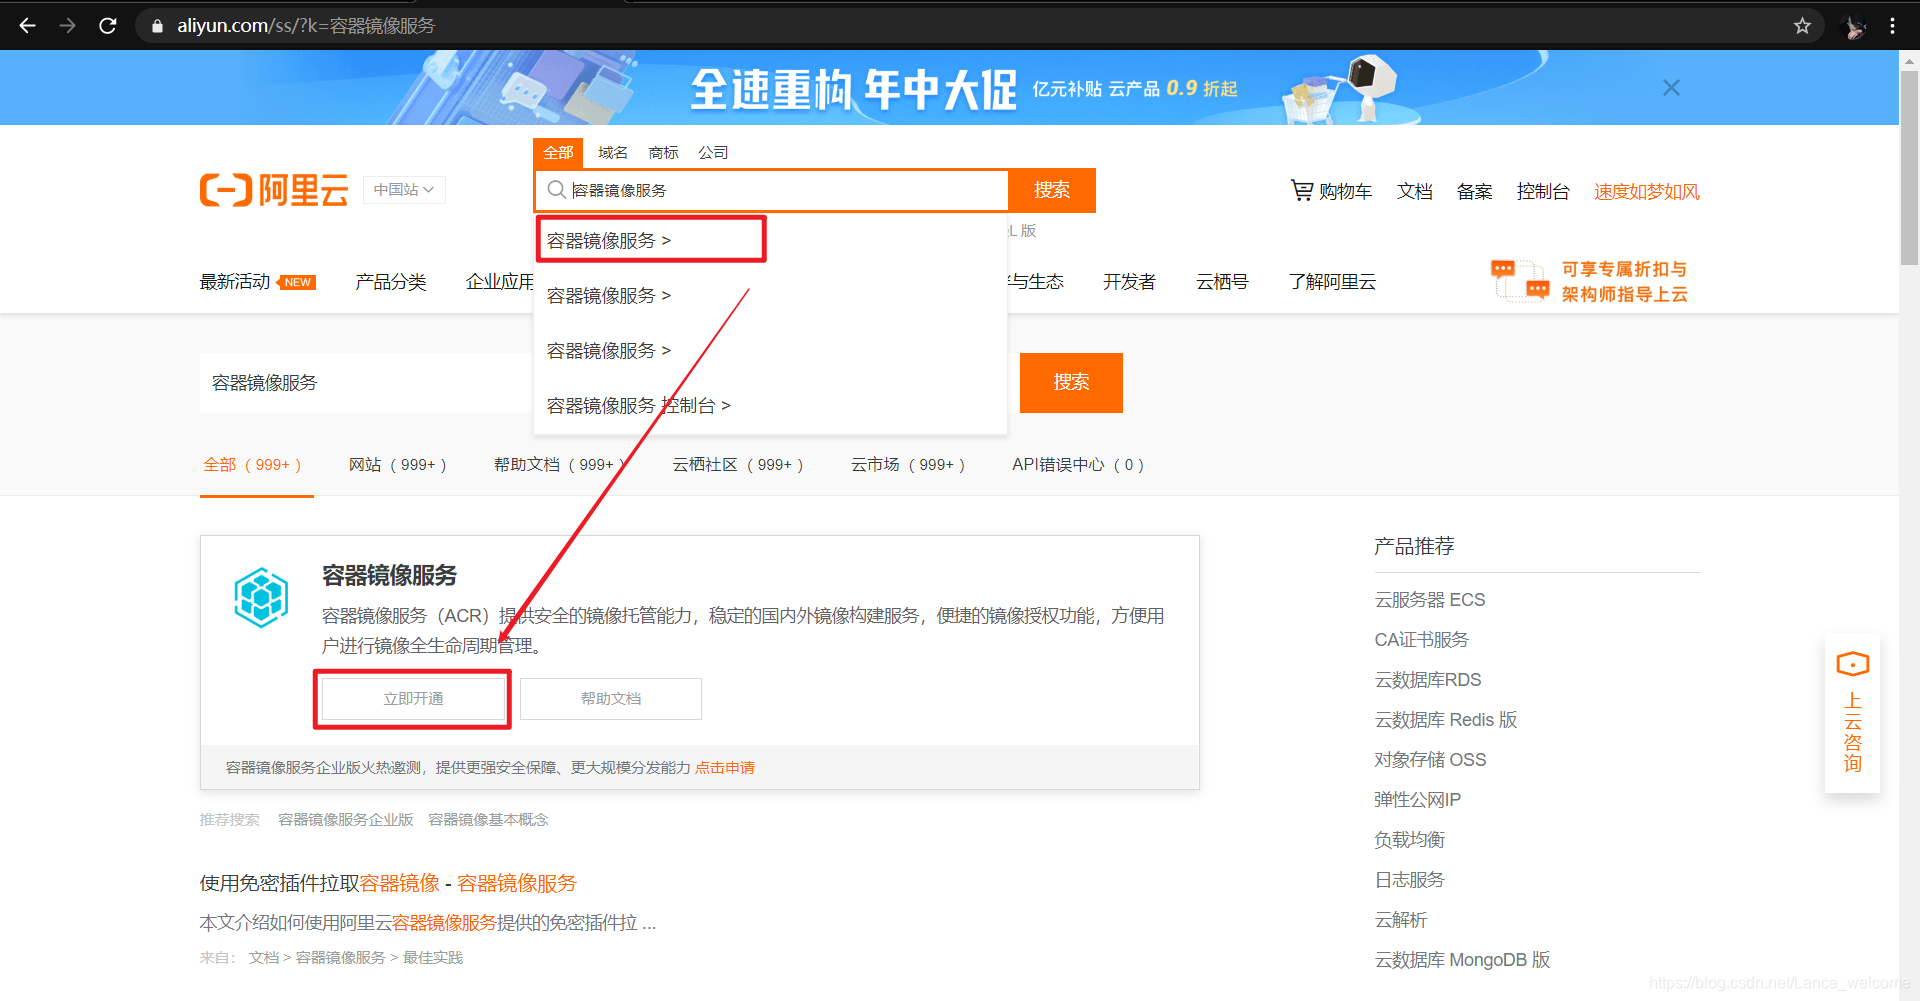Open 日志服务 recommendation

click(1409, 880)
